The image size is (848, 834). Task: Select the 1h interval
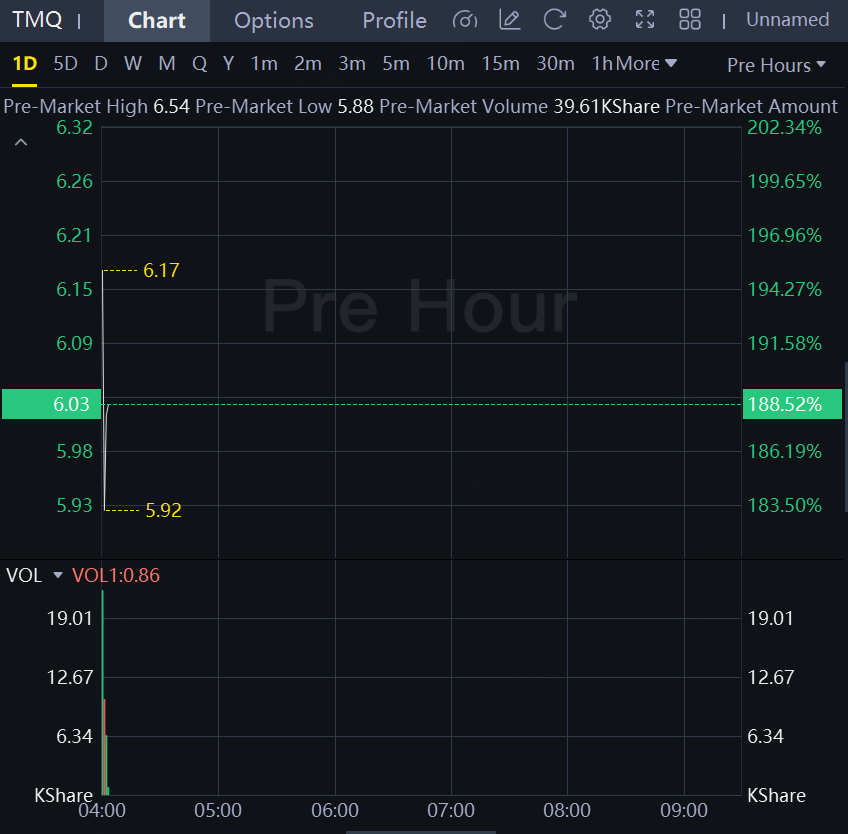tap(602, 64)
